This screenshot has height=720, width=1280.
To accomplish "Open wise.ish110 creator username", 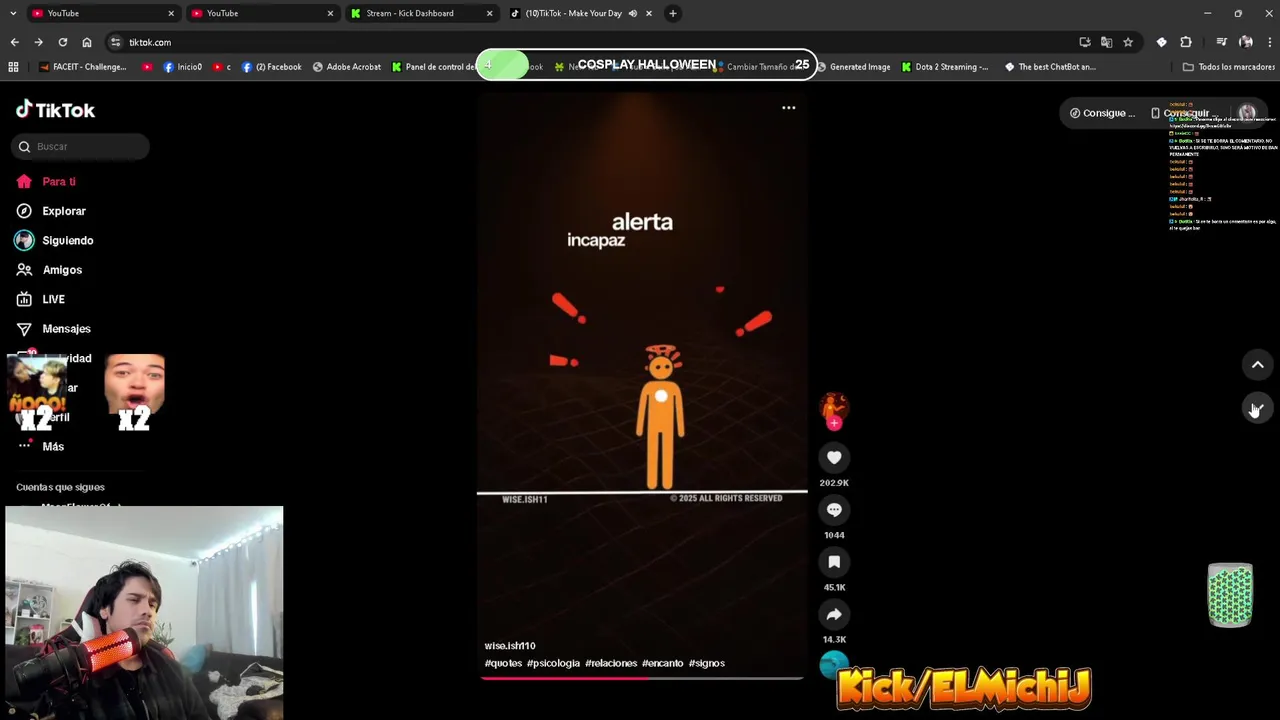I will (x=510, y=646).
